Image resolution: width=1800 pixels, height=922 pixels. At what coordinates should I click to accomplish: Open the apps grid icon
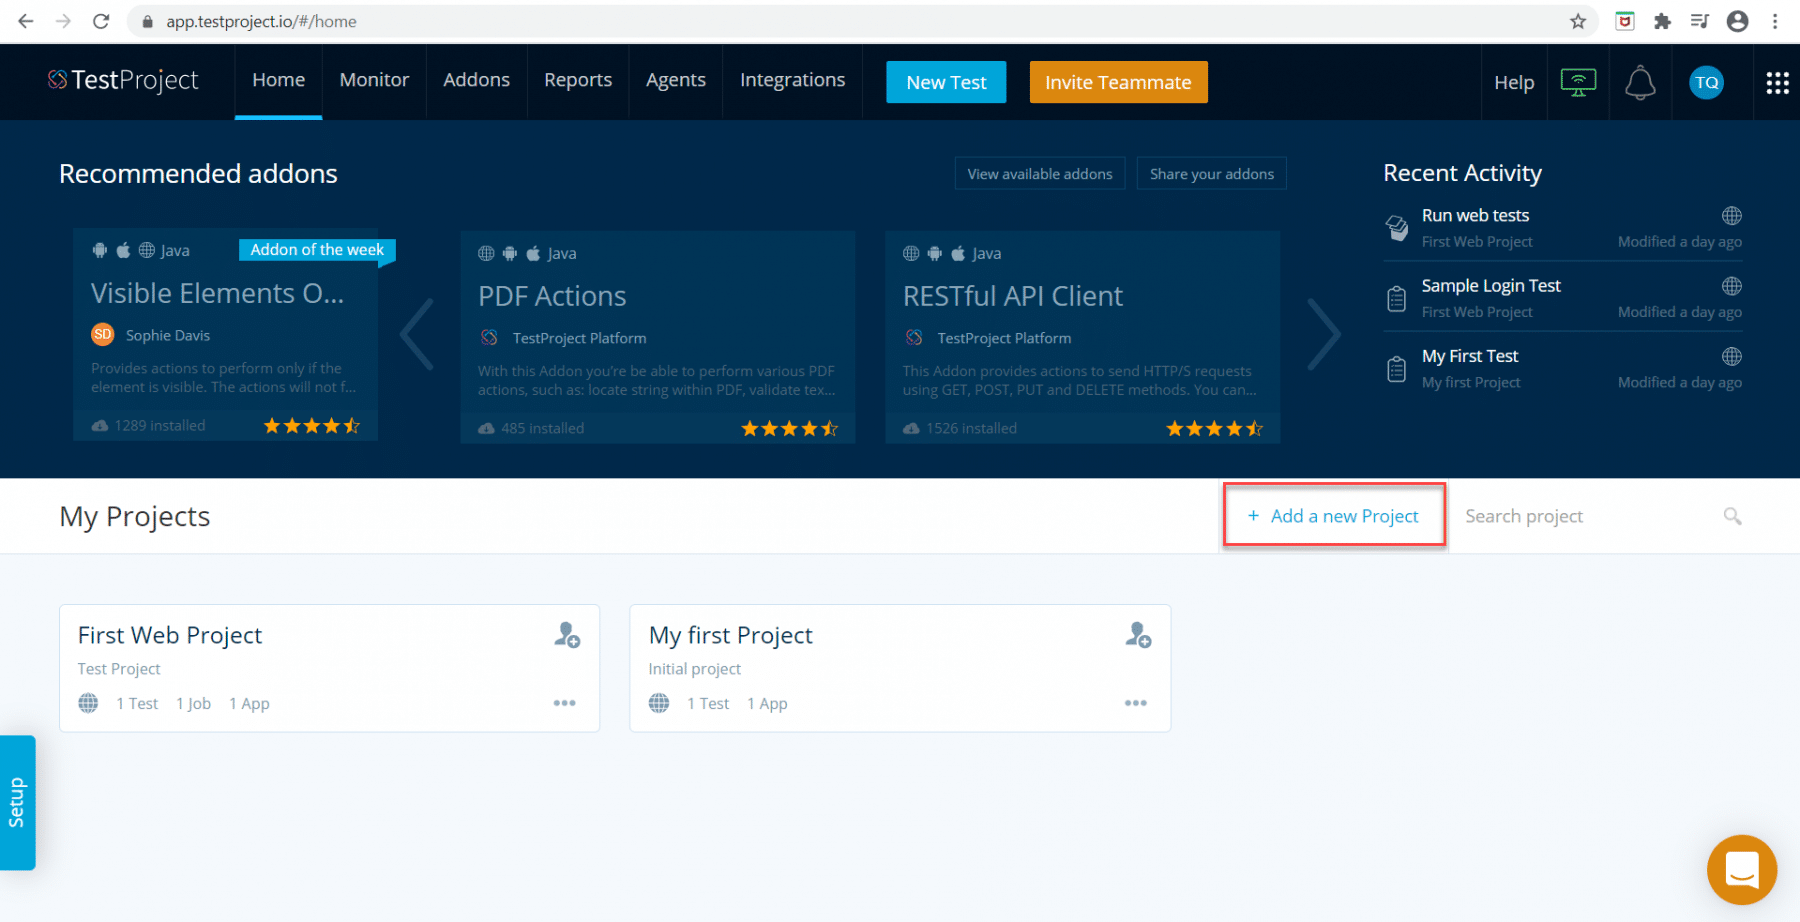(1777, 82)
